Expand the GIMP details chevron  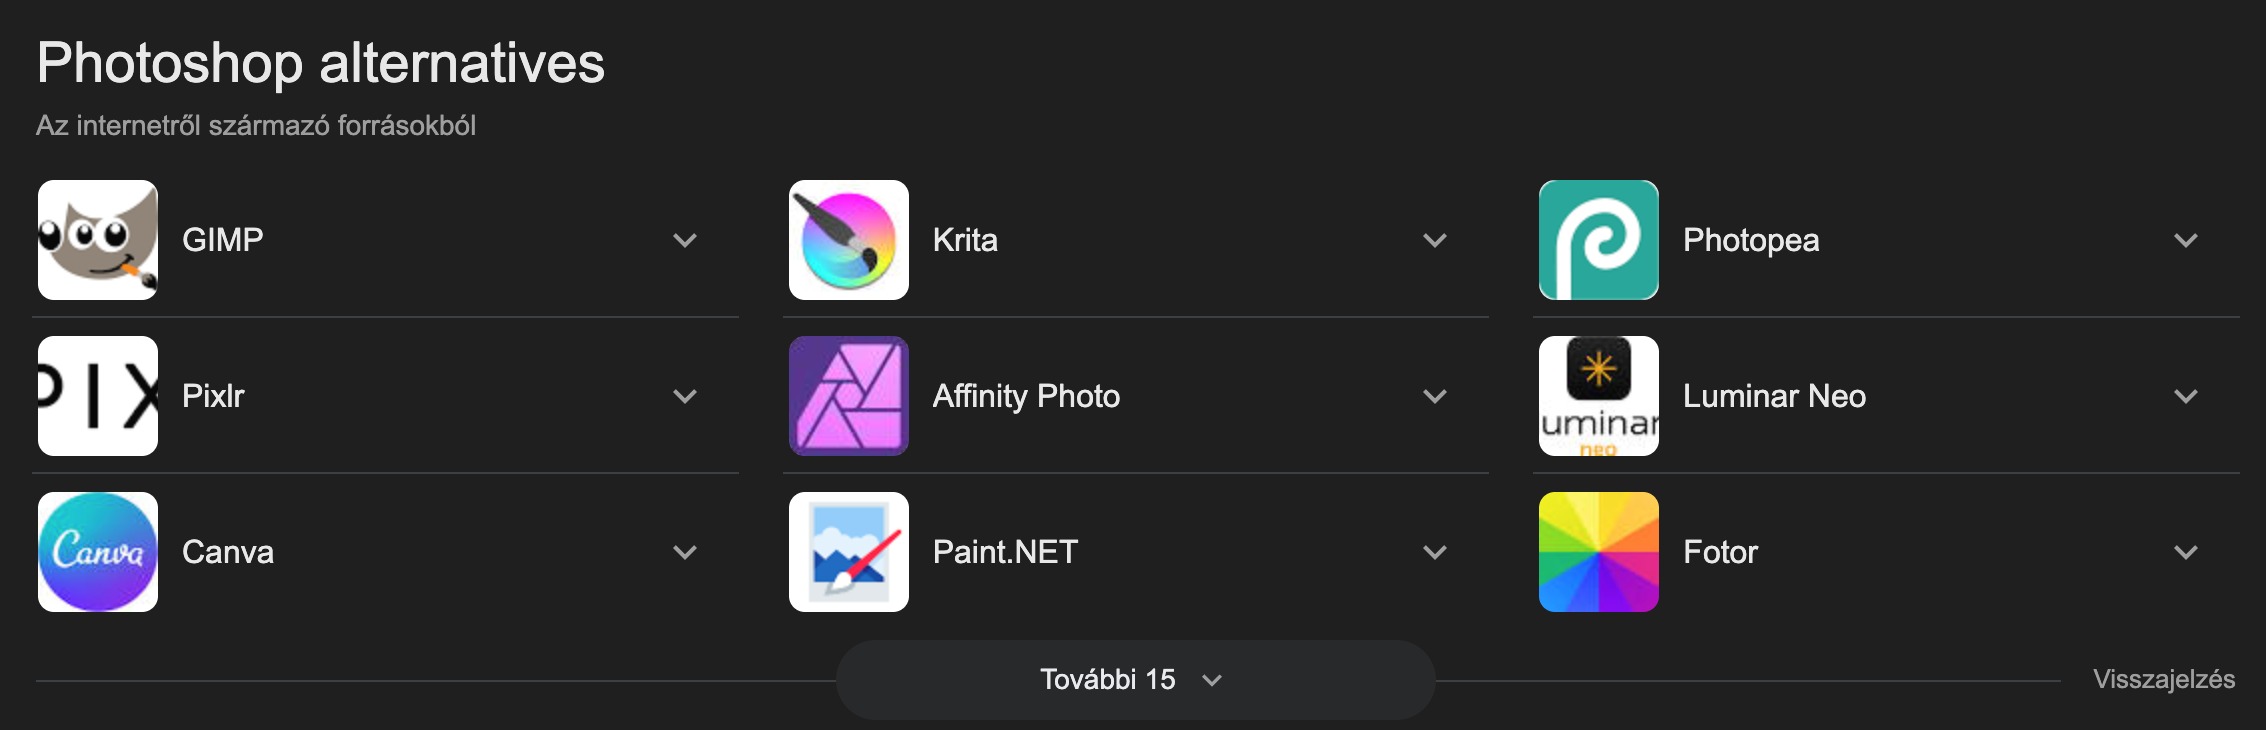(684, 239)
